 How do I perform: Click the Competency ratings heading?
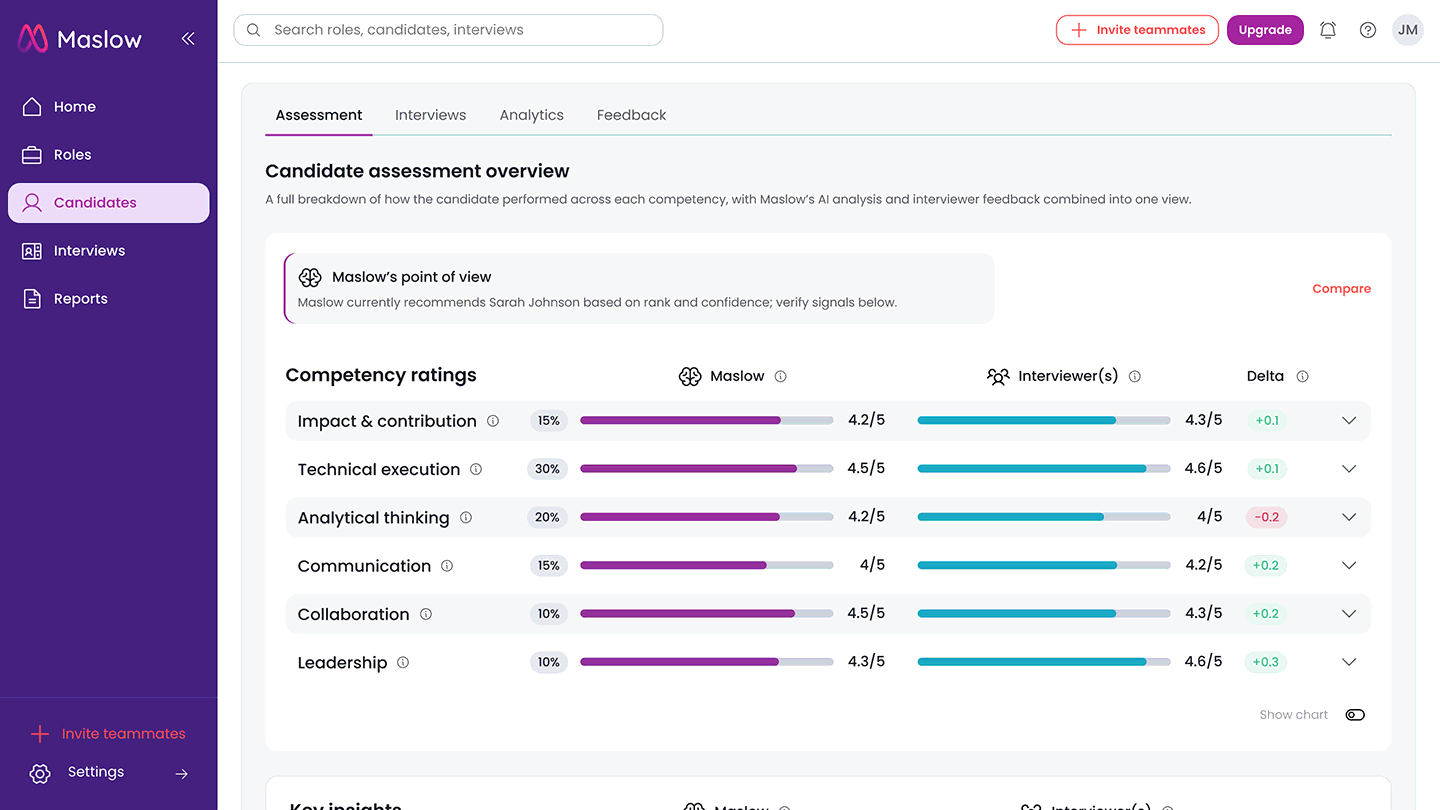(x=381, y=376)
